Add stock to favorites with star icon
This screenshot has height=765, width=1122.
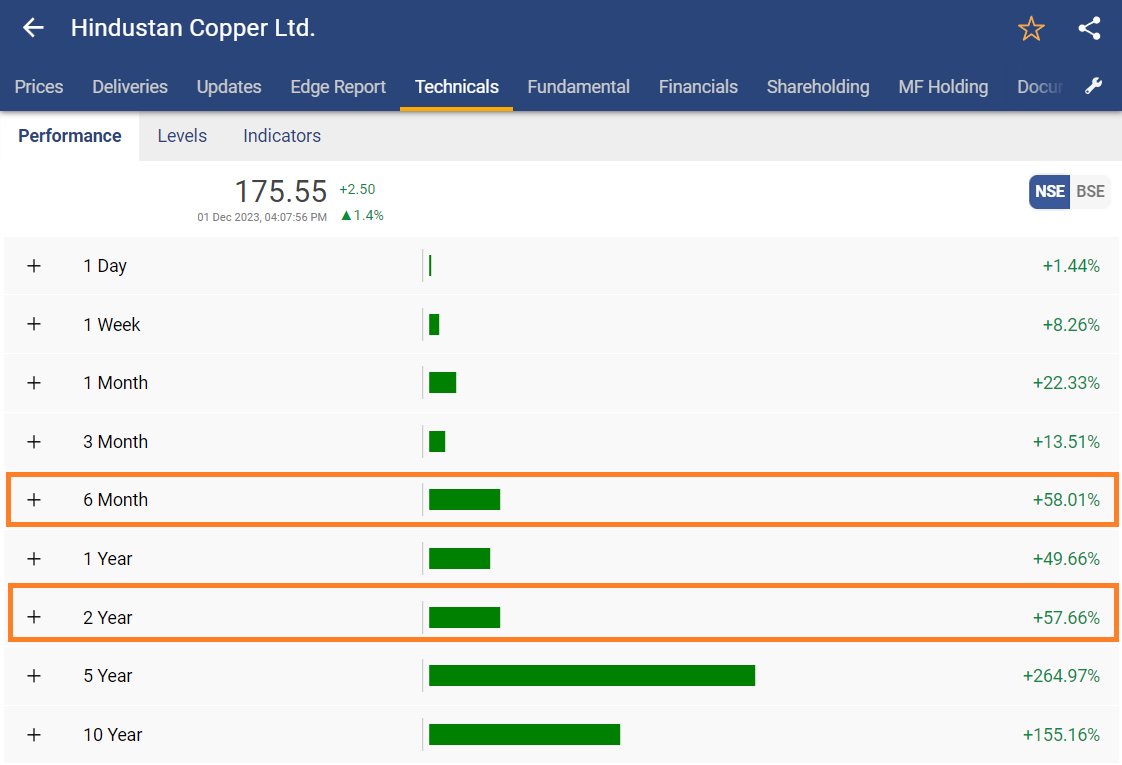(1031, 29)
